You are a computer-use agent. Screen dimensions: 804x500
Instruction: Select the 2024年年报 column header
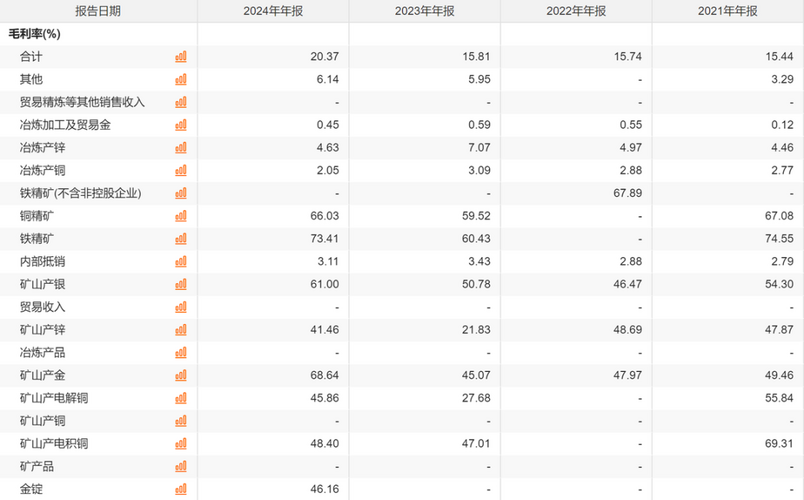273,11
